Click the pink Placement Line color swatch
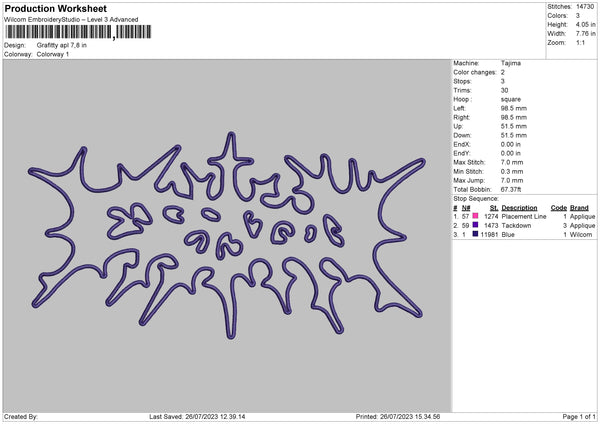Viewport: 600px width, 424px height. 475,216
